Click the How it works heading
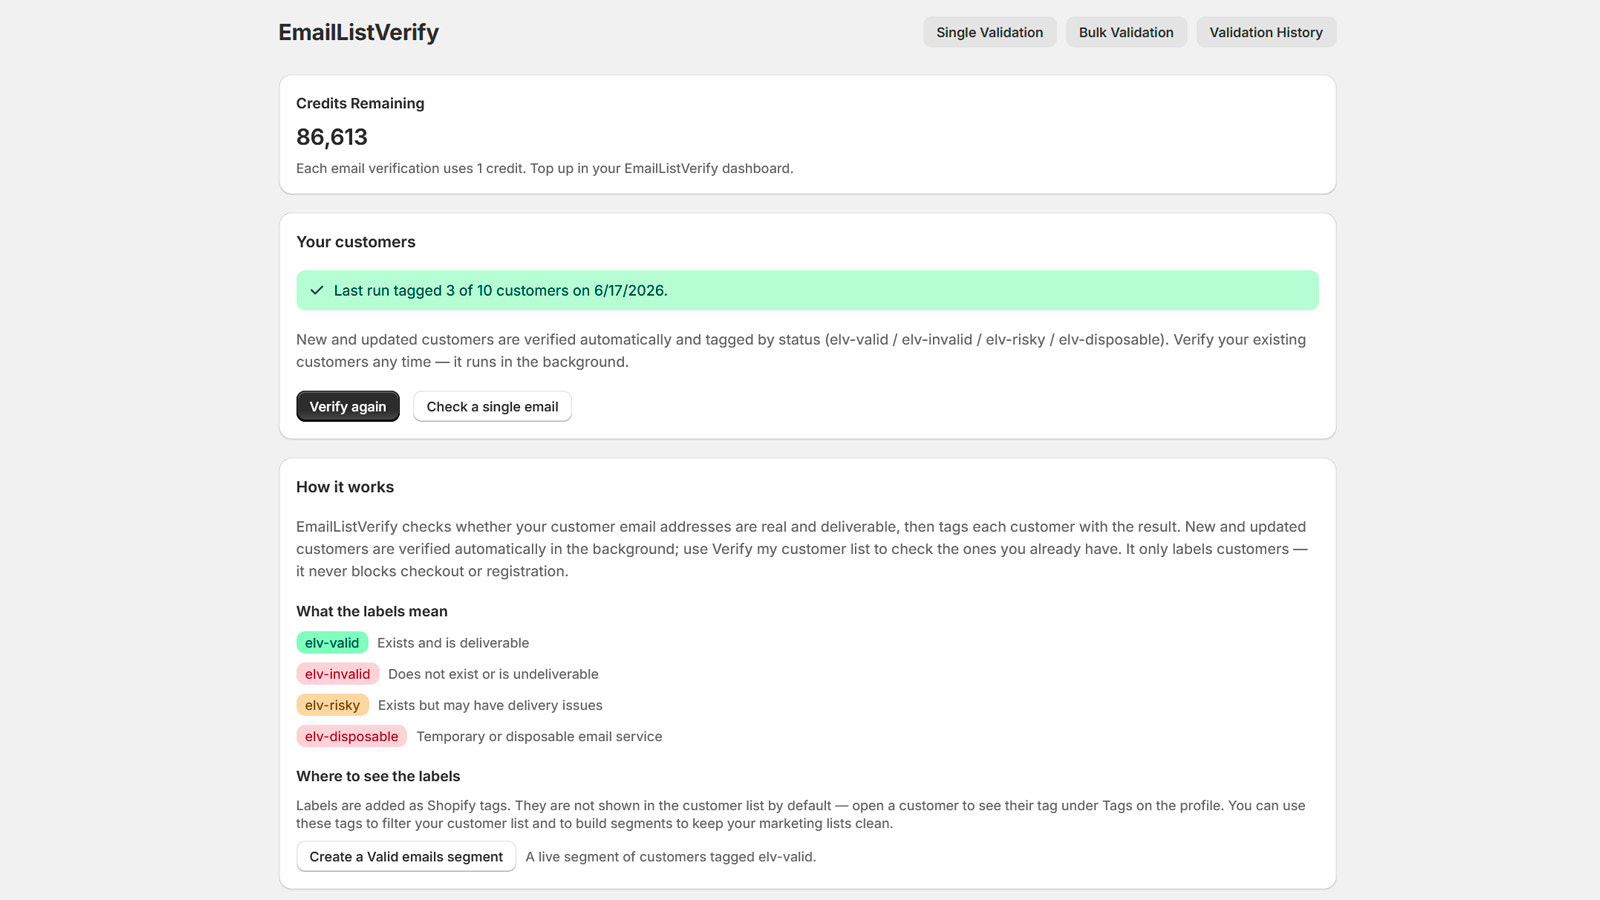 point(345,487)
